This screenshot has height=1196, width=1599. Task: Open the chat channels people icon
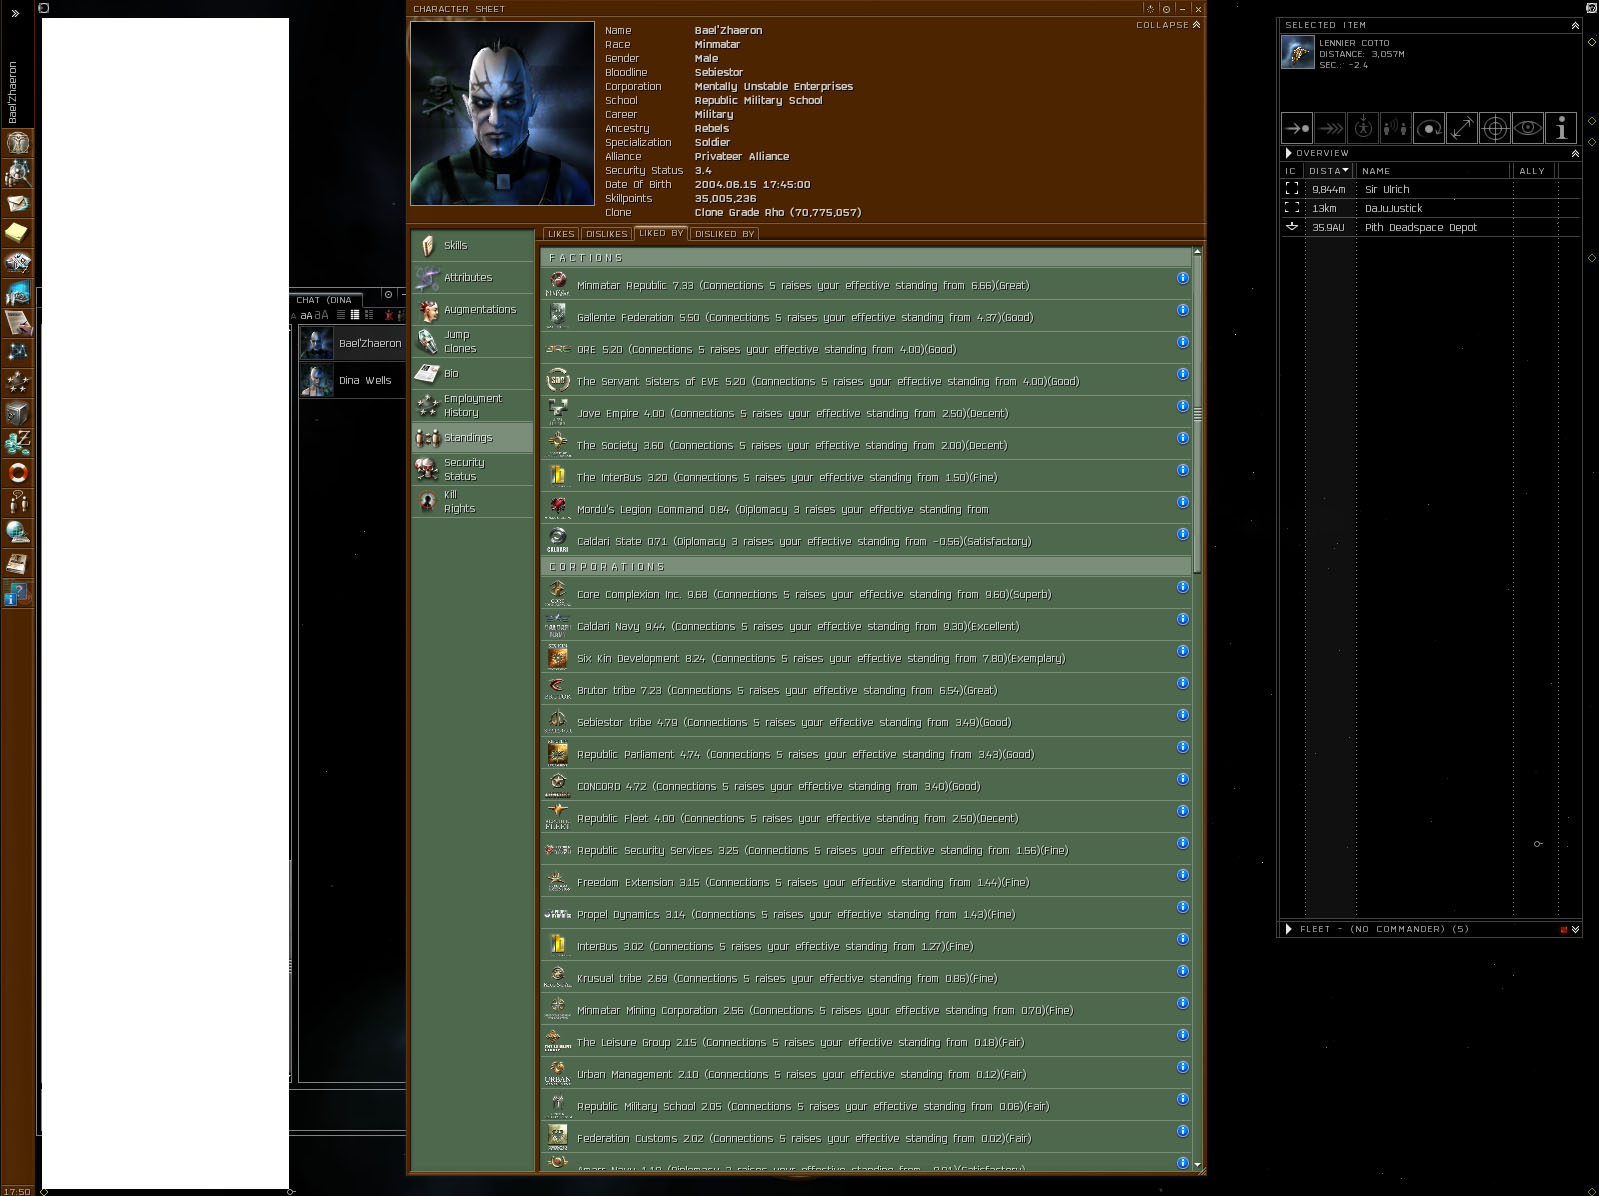17,502
